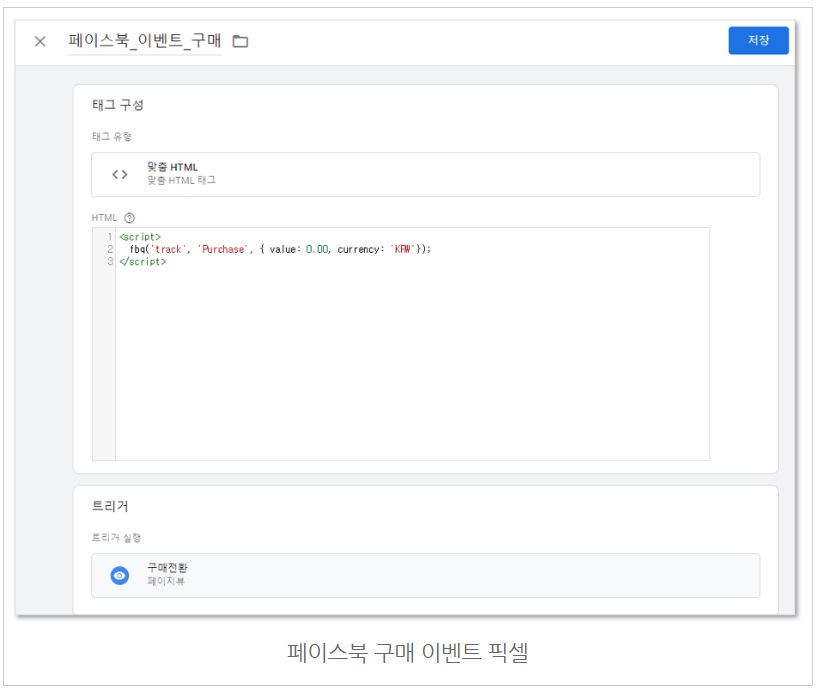Click the caption 페이스북 구매 이벤트 픽셀
This screenshot has width=817, height=689.
[x=408, y=652]
